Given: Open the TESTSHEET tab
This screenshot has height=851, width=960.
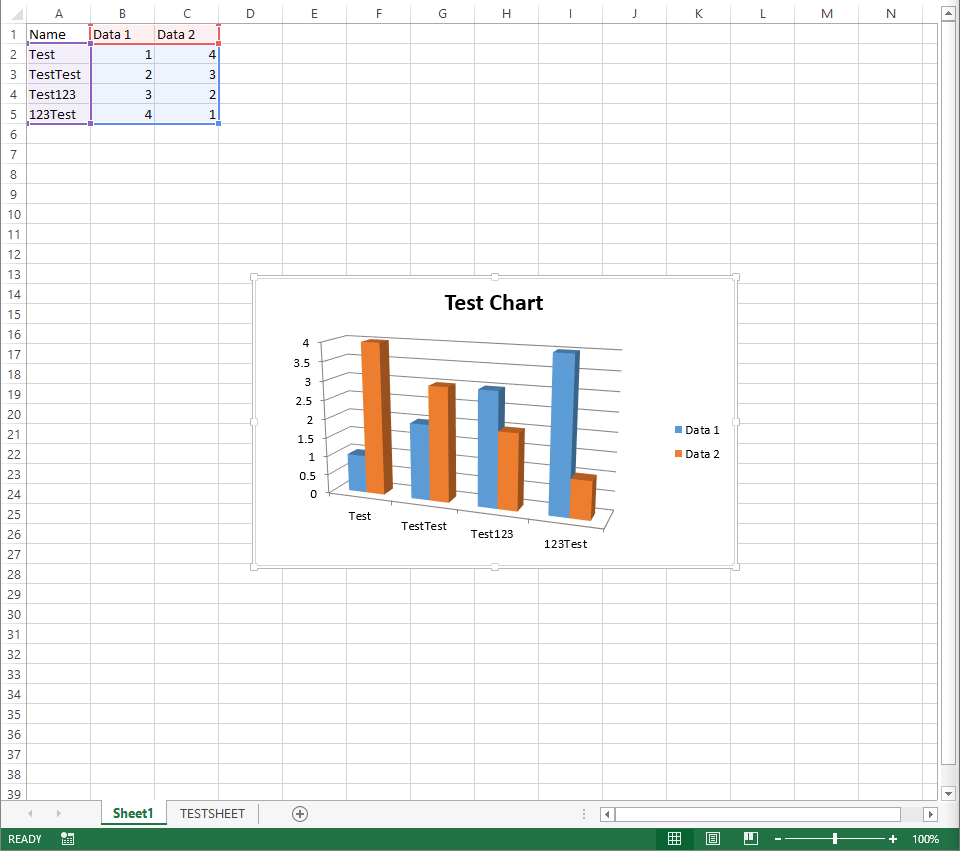Looking at the screenshot, I should [x=212, y=814].
